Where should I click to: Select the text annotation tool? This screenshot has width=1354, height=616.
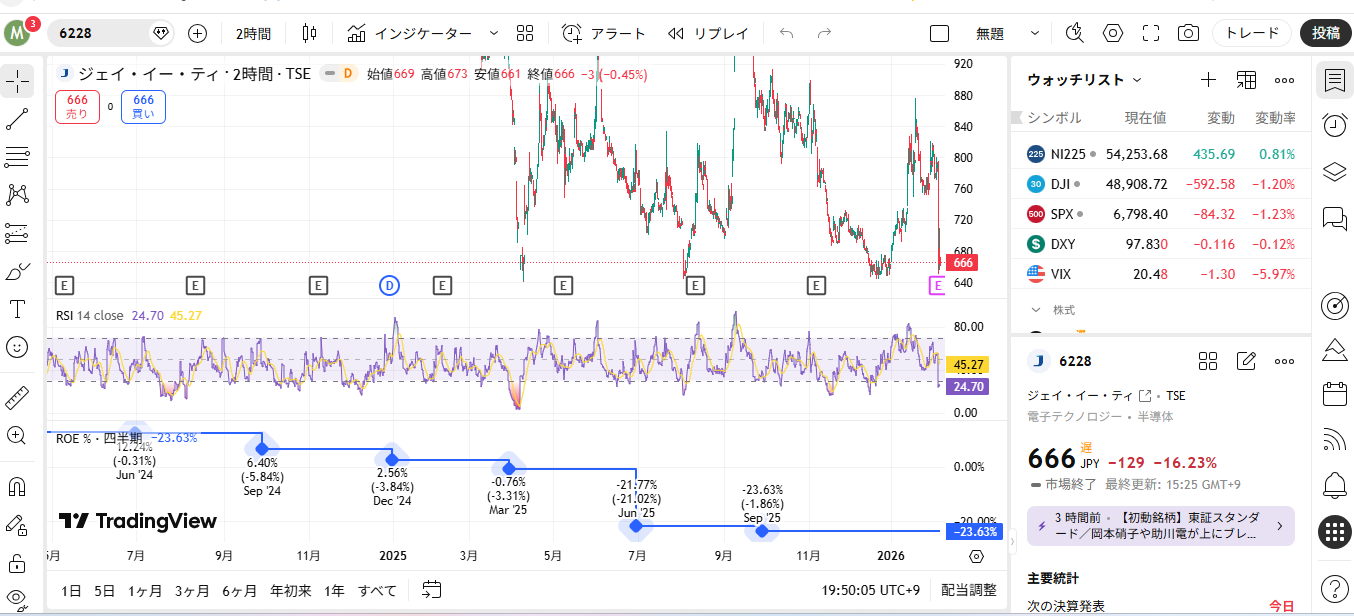[x=17, y=309]
